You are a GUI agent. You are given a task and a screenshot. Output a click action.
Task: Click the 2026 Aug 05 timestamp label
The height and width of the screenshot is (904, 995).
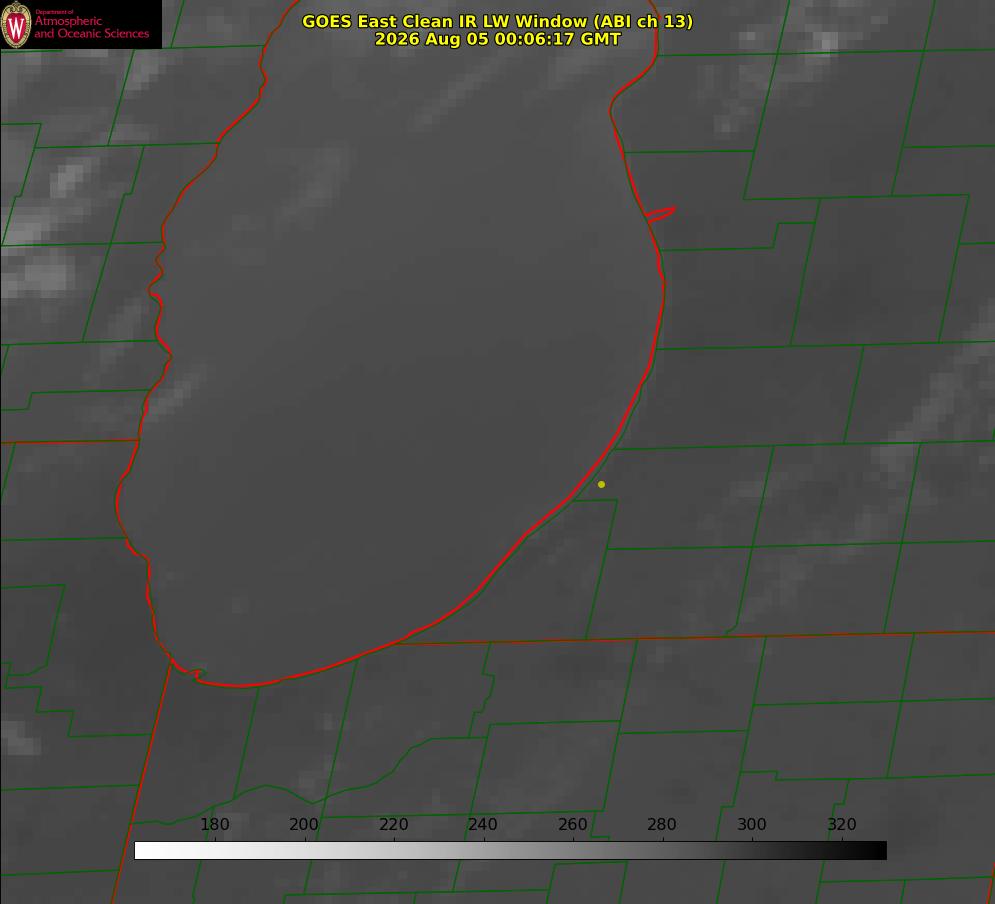coord(498,39)
